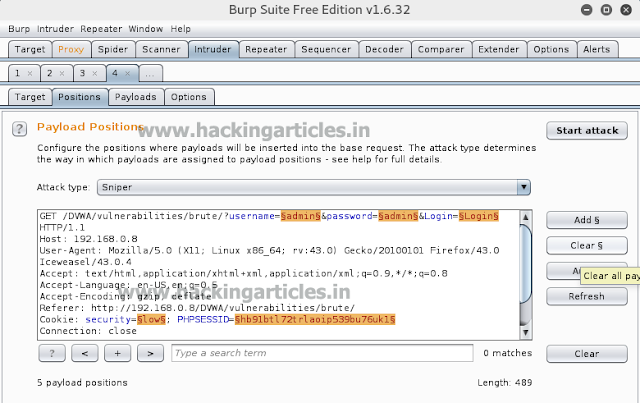
Task: Select Intruder attack tab 3
Action: (x=82, y=73)
